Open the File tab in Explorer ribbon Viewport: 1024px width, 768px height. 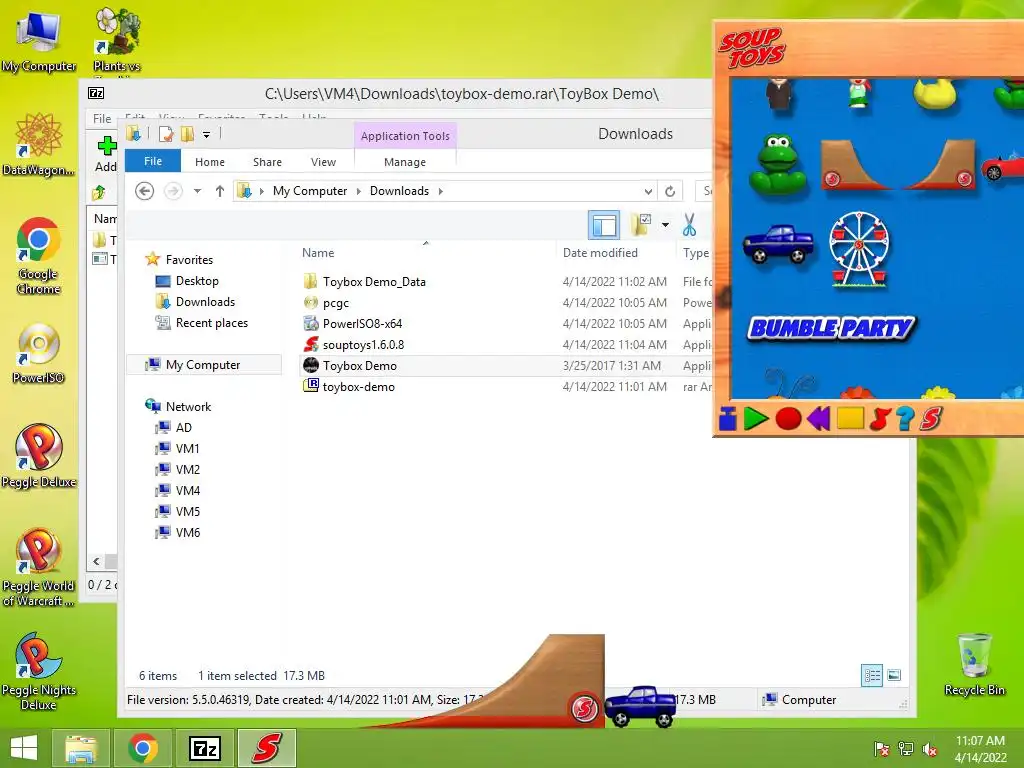tap(153, 161)
